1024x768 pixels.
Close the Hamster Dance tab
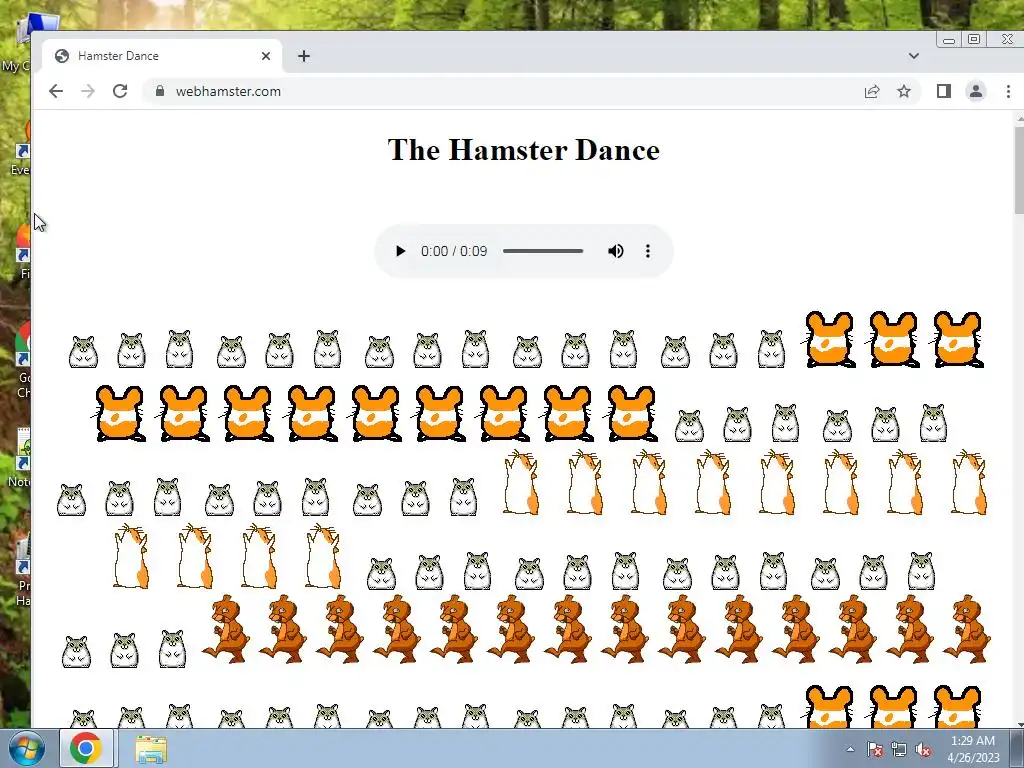(266, 56)
